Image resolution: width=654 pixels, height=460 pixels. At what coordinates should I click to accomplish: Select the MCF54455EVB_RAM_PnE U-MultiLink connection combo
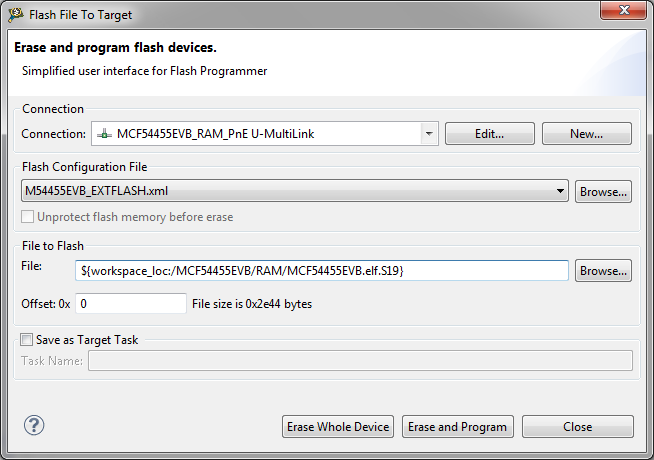(x=258, y=134)
